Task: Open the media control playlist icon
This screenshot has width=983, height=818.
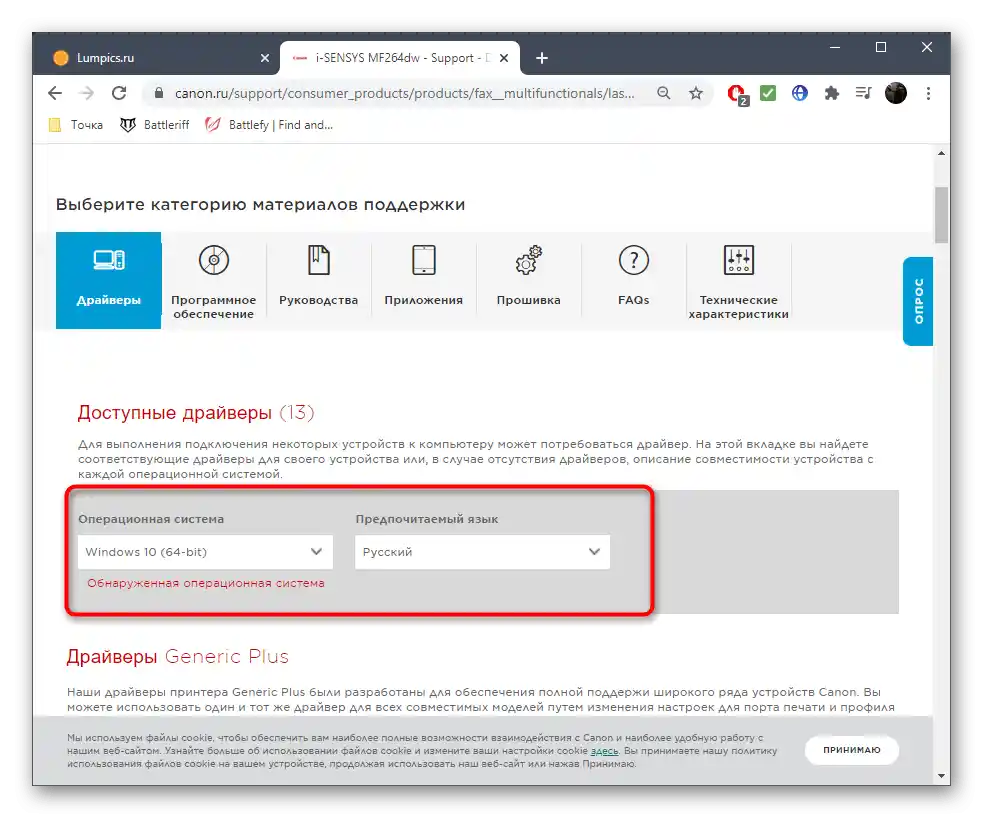Action: (863, 93)
